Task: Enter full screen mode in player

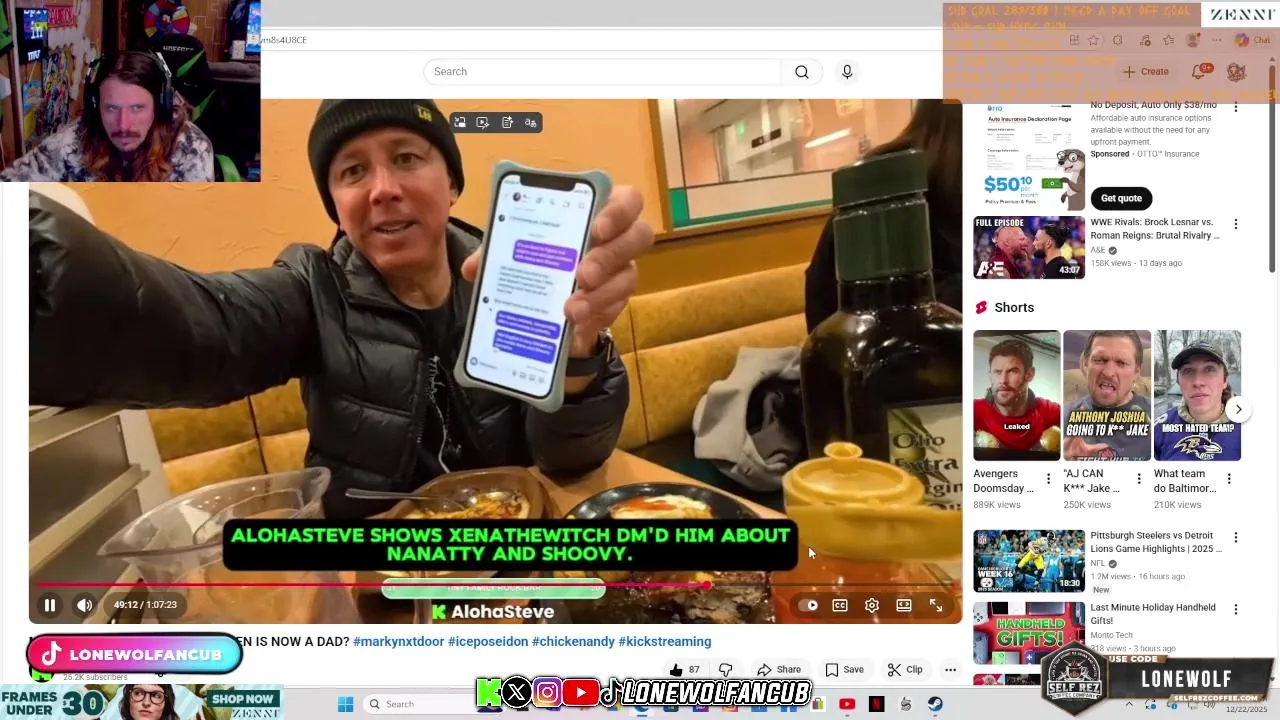Action: (936, 605)
